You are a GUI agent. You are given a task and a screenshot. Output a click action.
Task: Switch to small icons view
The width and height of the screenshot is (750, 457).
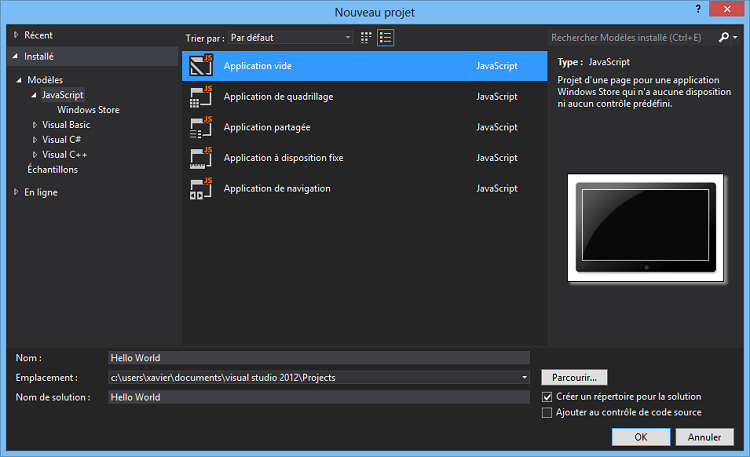[366, 37]
